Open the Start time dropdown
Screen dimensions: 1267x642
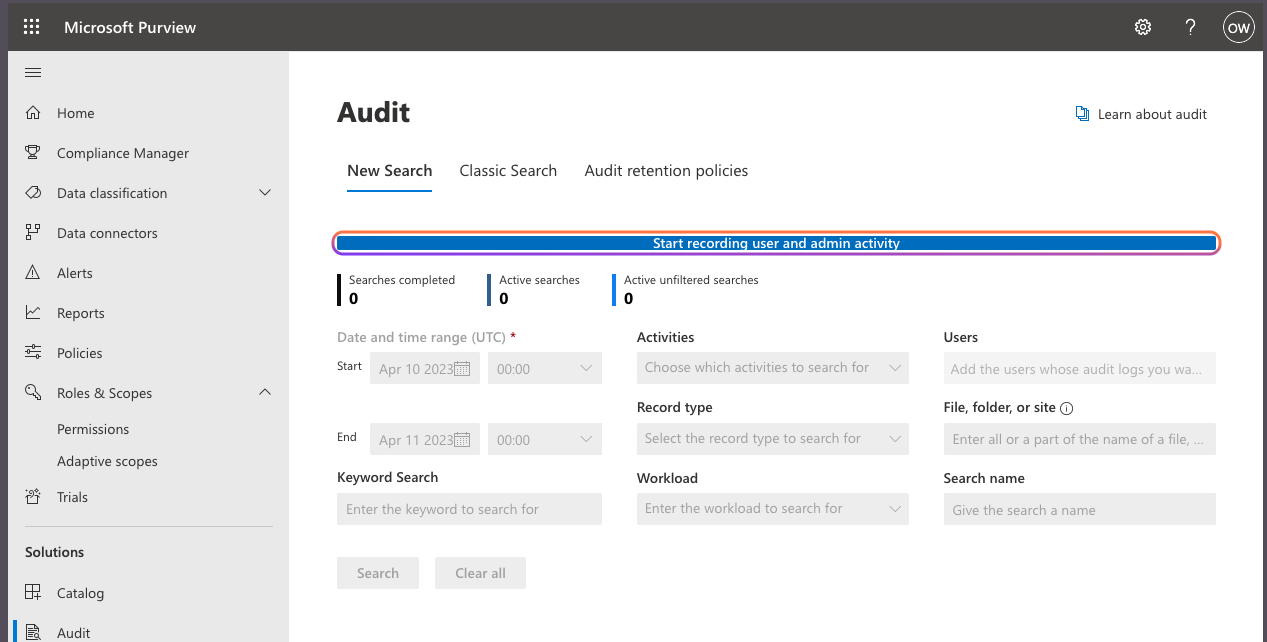[544, 369]
